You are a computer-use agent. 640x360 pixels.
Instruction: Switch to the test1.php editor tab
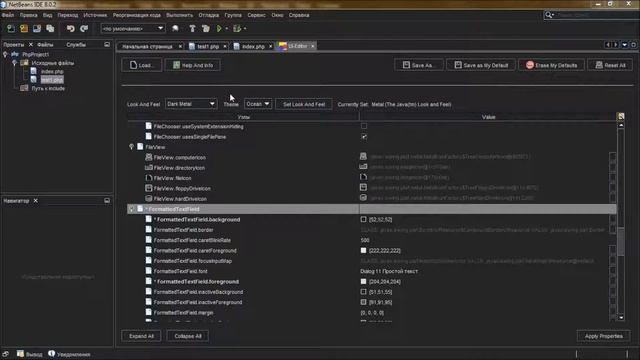pos(208,47)
